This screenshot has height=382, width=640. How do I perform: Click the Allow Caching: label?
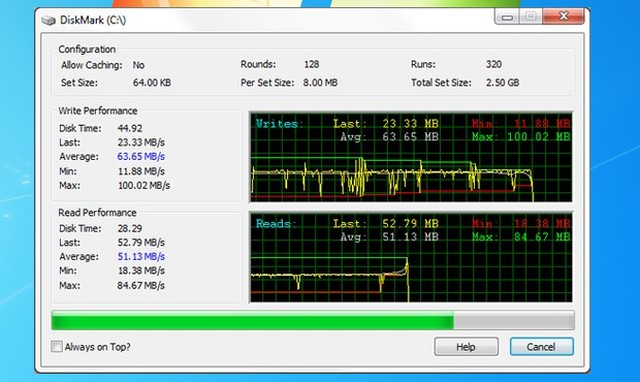point(91,65)
